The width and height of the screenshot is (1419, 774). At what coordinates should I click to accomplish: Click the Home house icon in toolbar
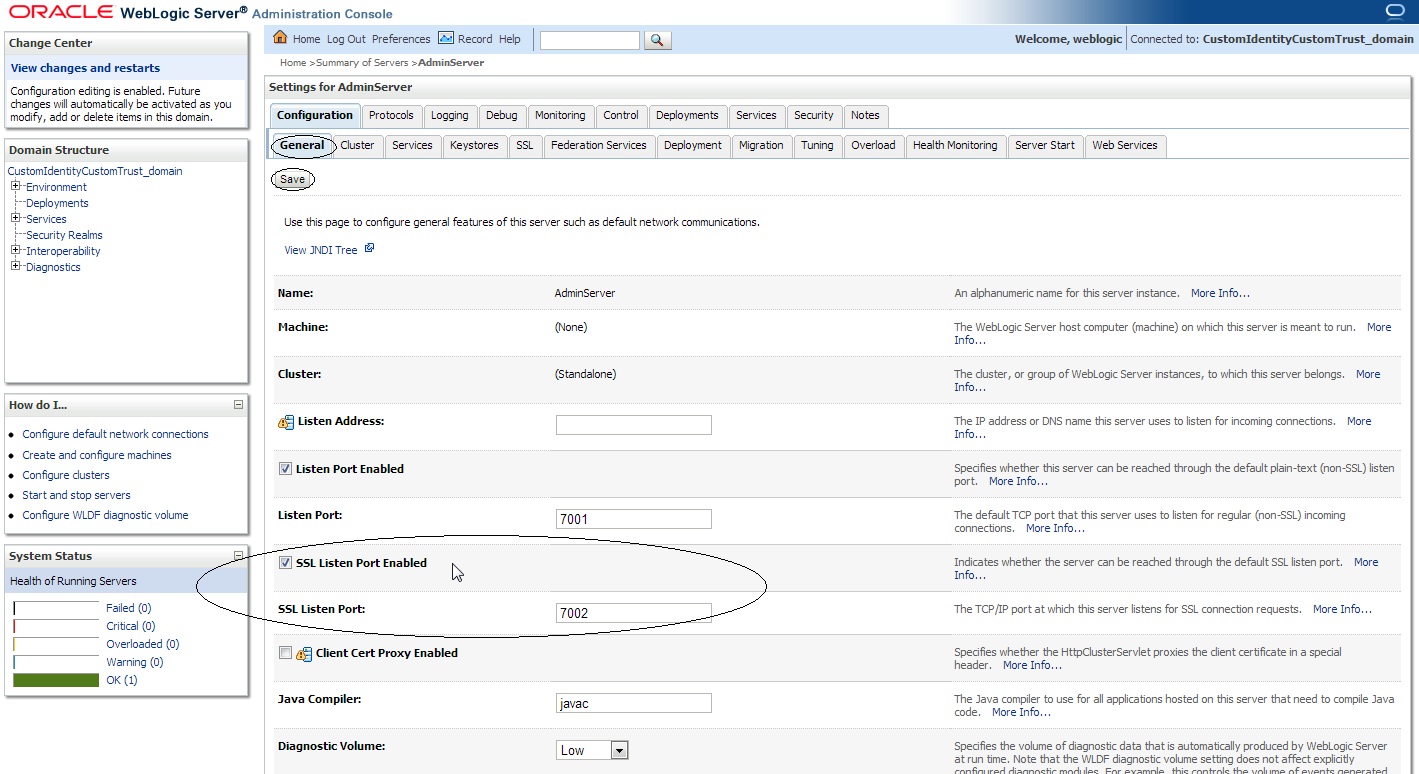(x=280, y=38)
